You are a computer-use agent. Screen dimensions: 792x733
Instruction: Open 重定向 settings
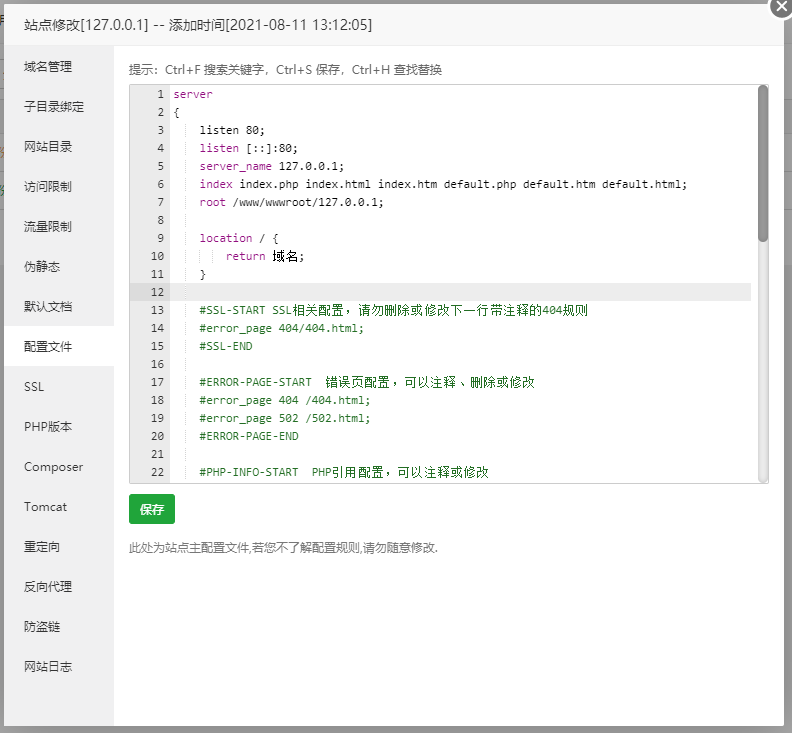(42, 547)
